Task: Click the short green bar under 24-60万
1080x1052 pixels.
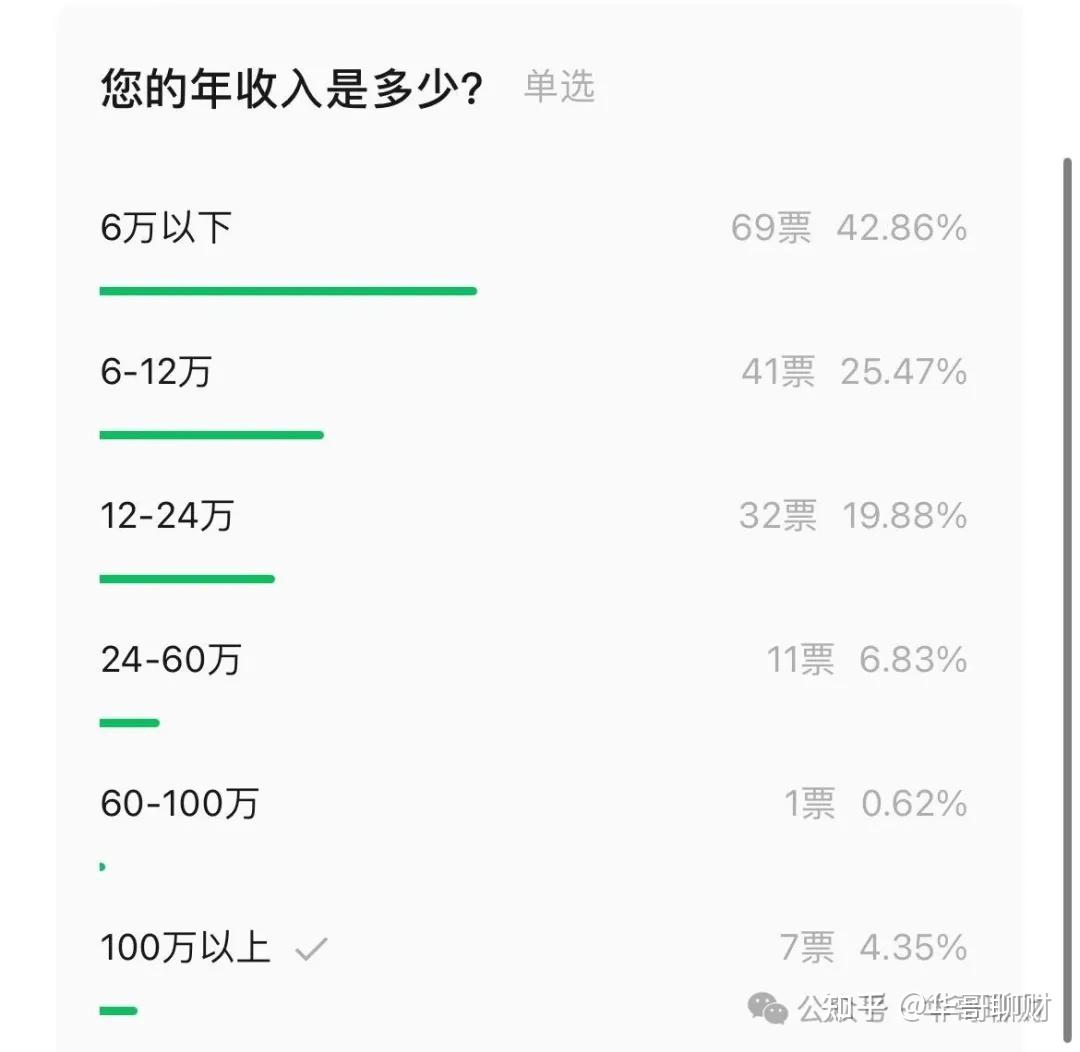Action: click(x=129, y=723)
